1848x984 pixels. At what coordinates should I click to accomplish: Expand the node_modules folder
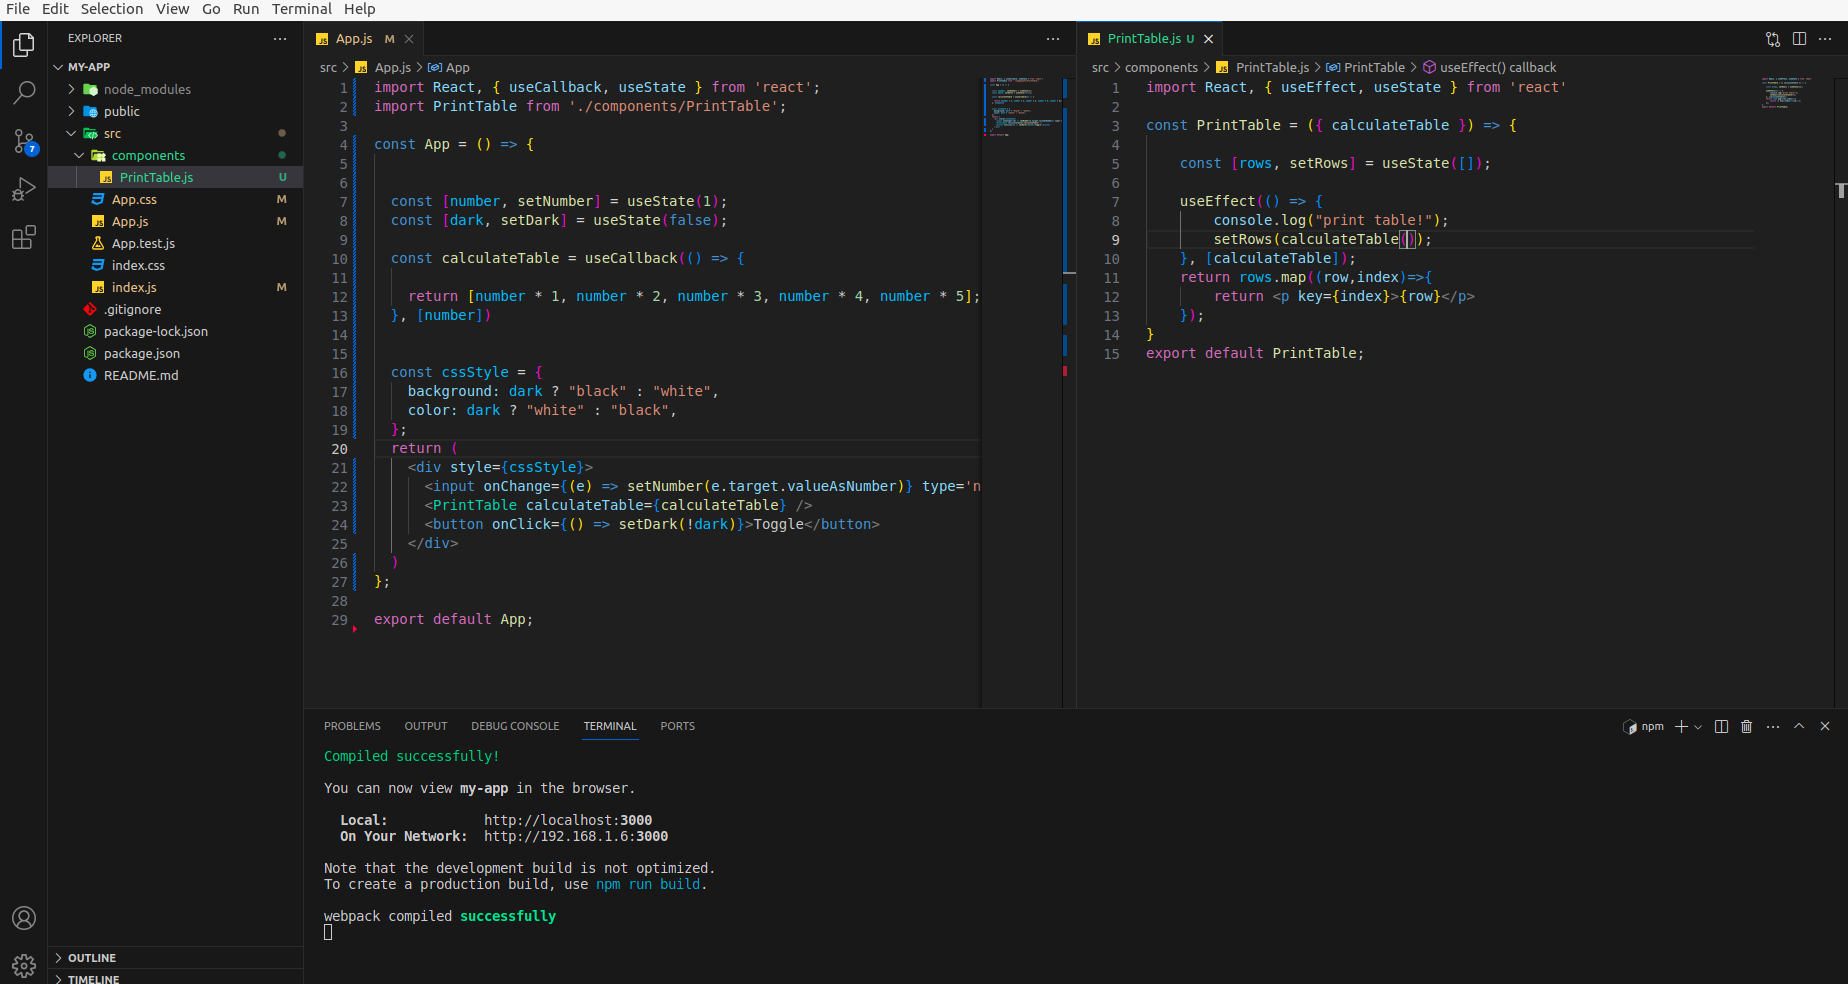point(147,89)
